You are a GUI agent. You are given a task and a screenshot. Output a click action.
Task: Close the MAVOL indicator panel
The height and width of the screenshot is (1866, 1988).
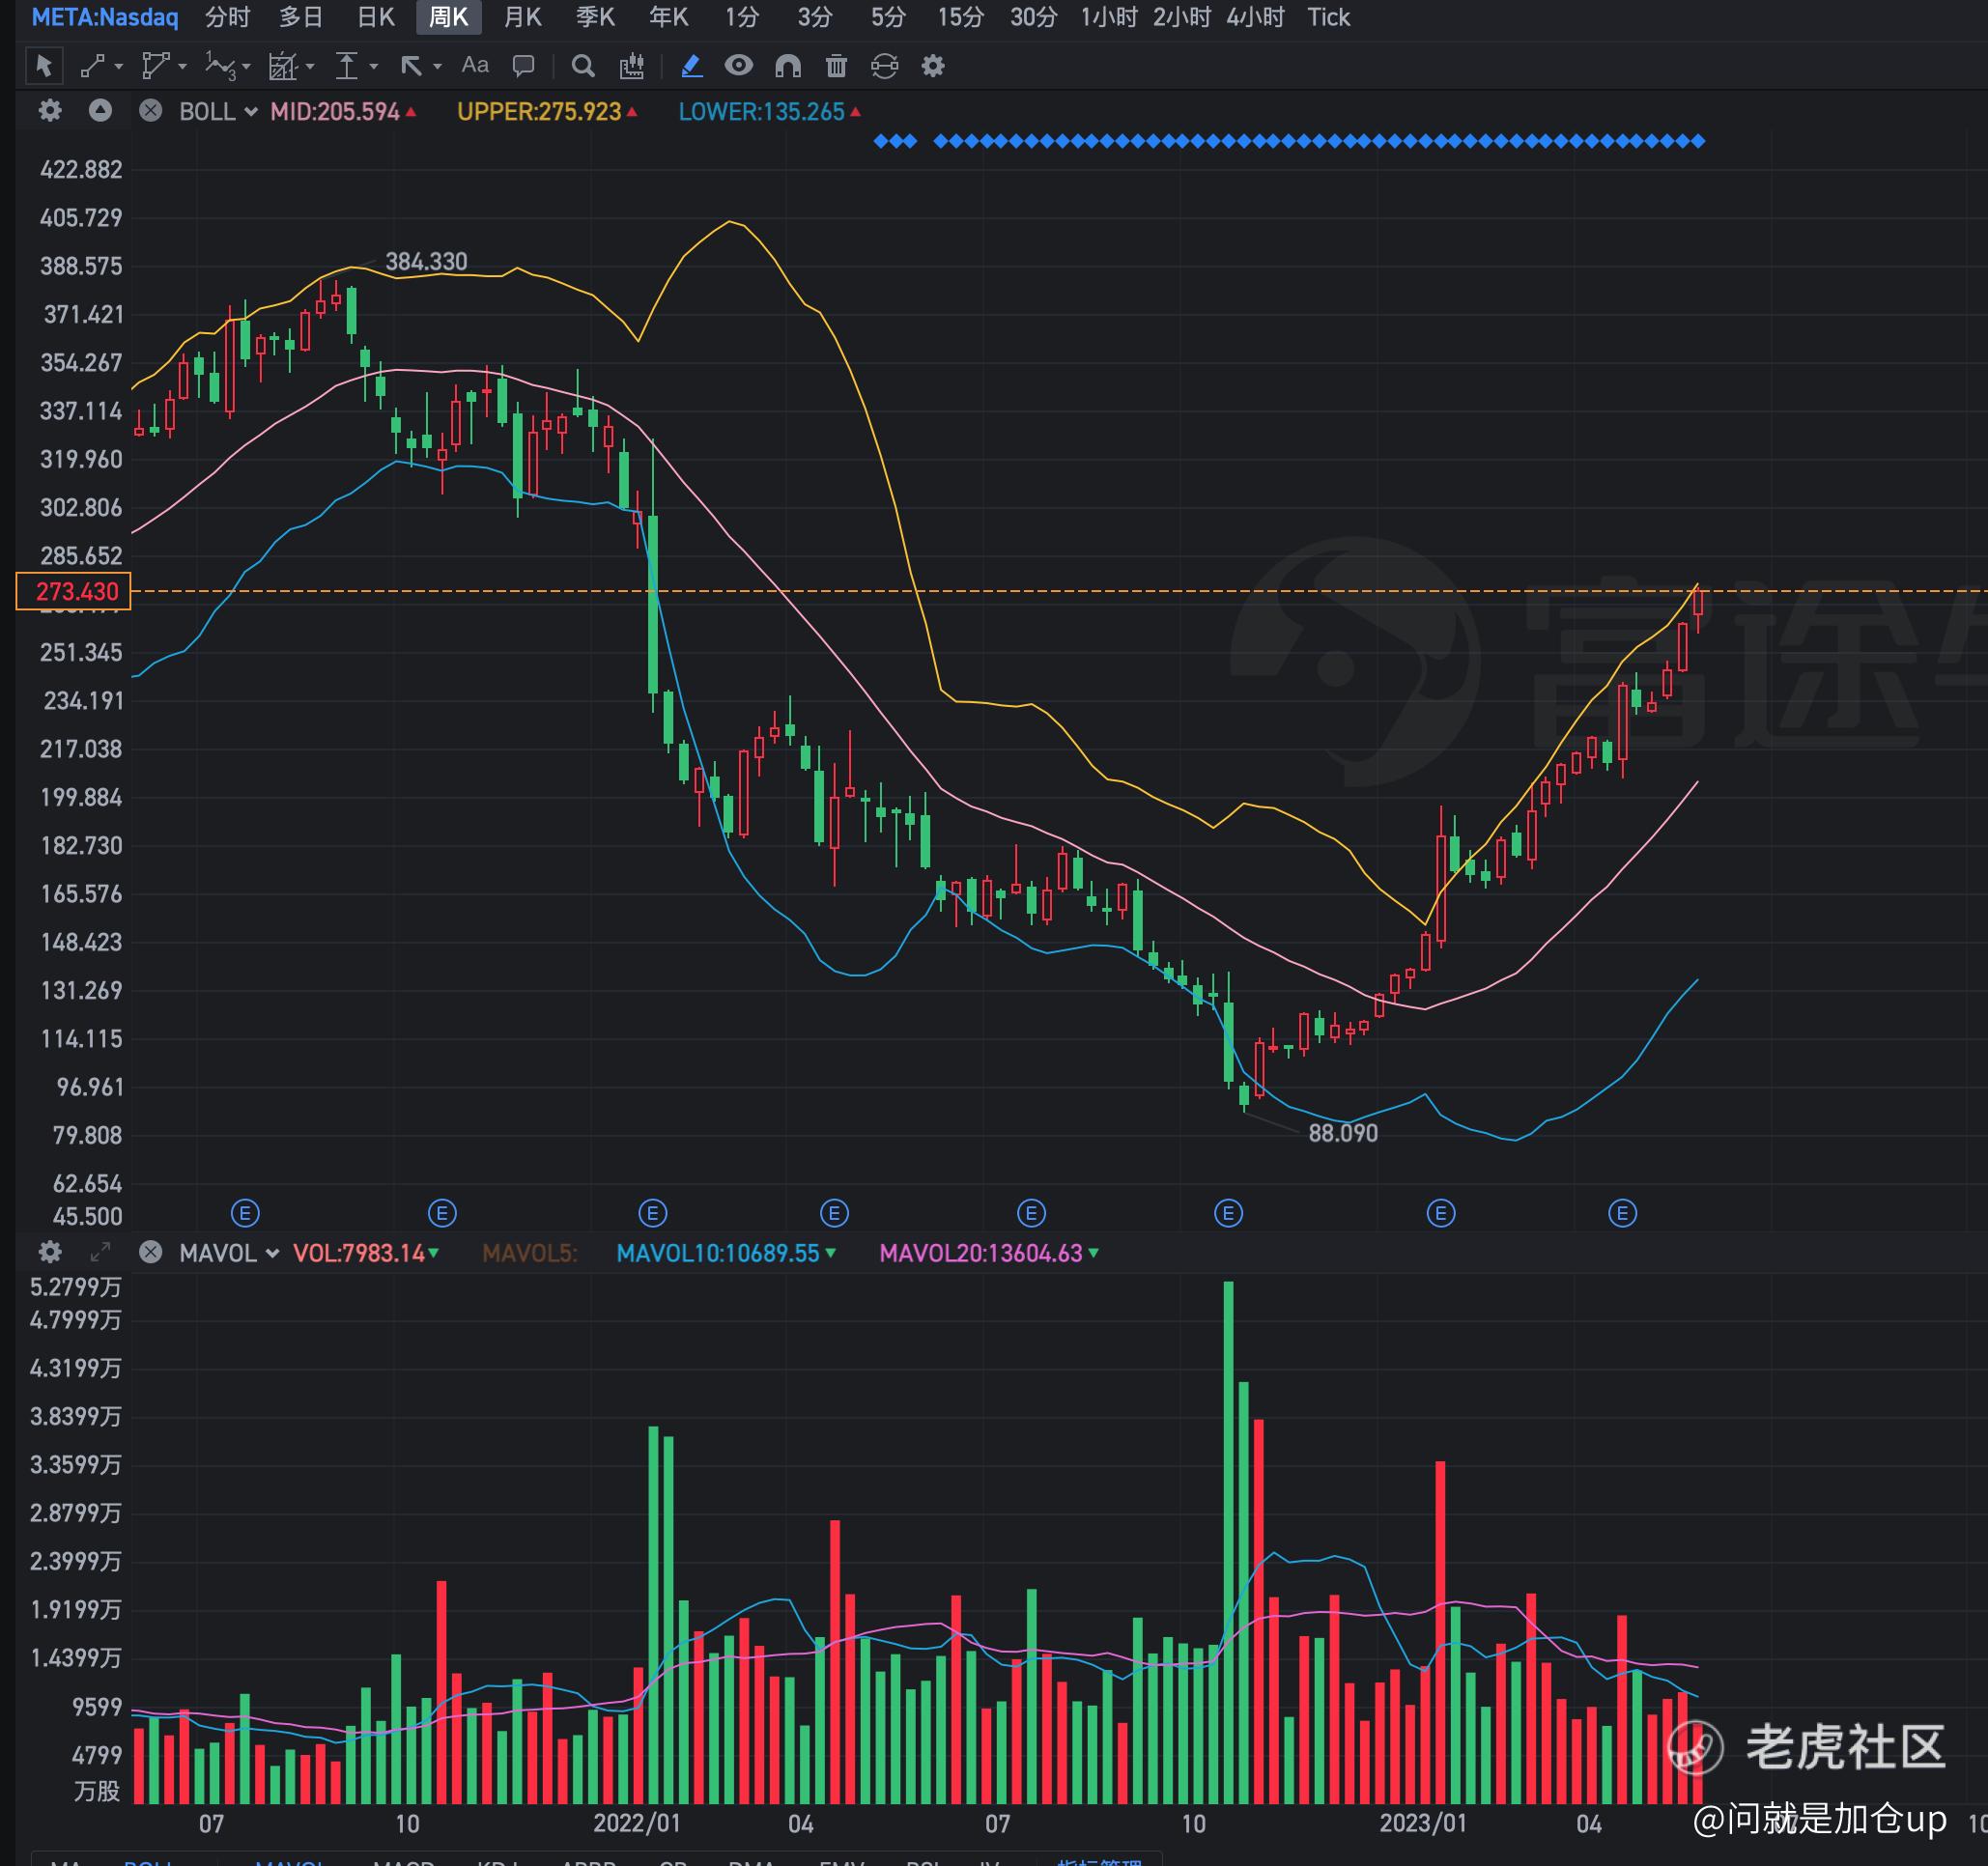click(150, 1252)
